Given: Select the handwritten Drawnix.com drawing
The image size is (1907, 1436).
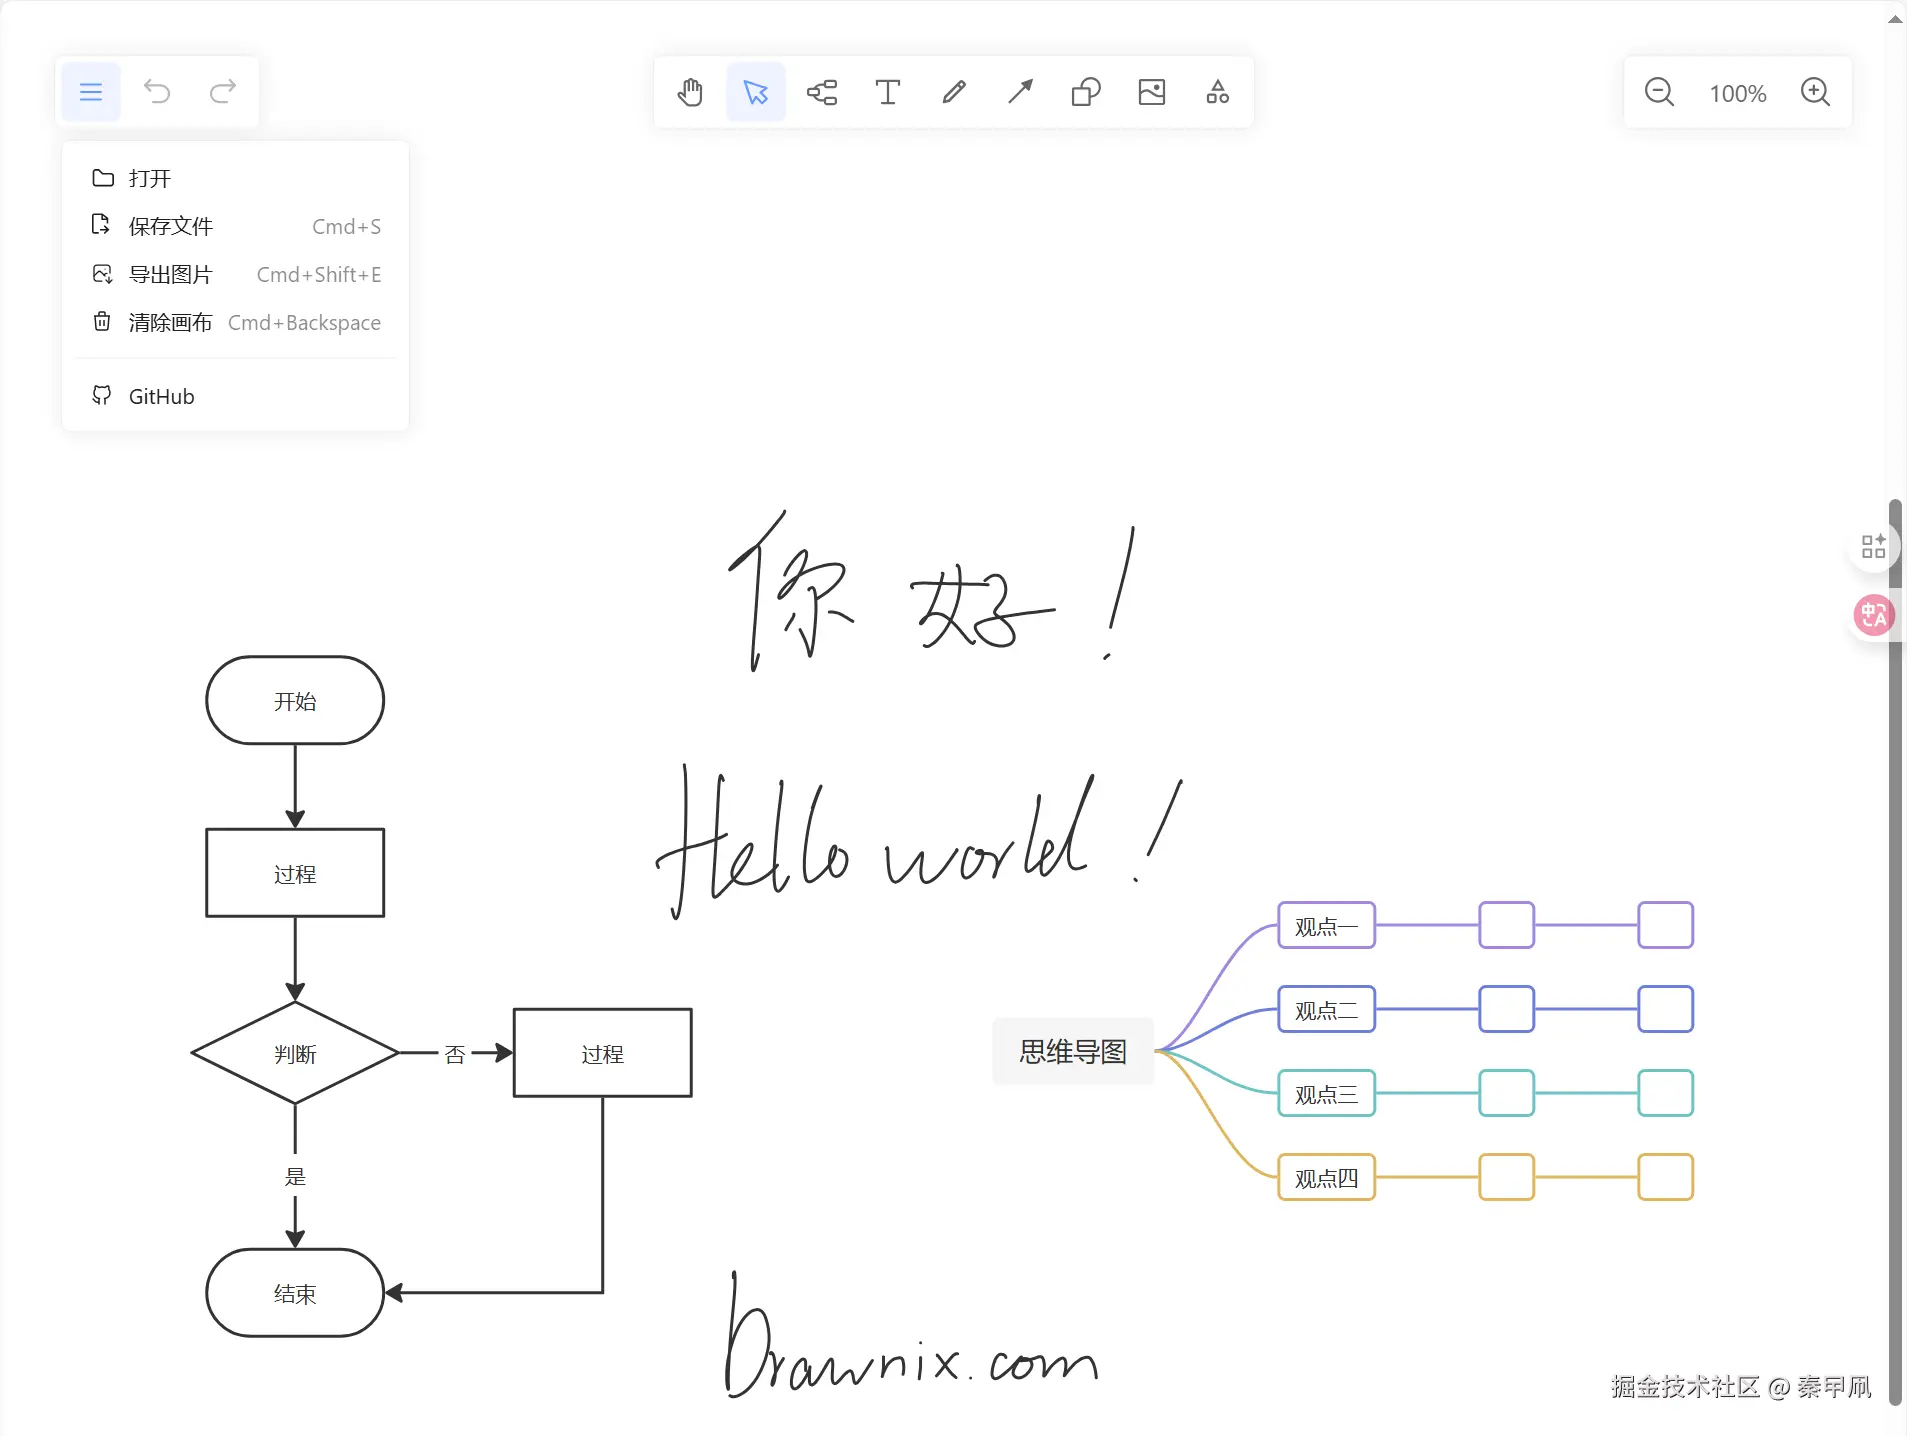Looking at the screenshot, I should point(912,1337).
